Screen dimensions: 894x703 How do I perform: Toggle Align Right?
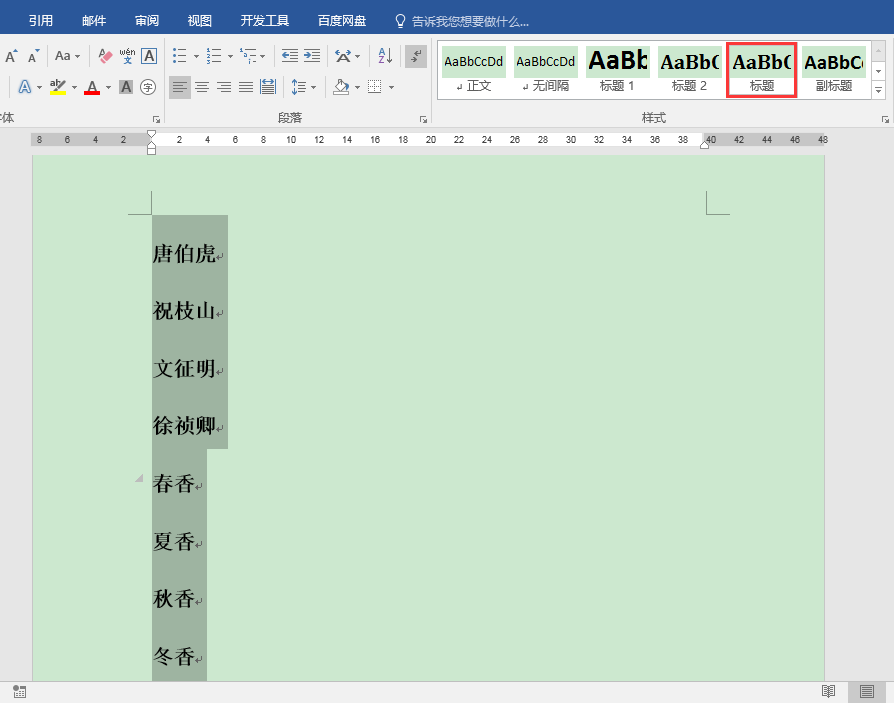pyautogui.click(x=224, y=87)
